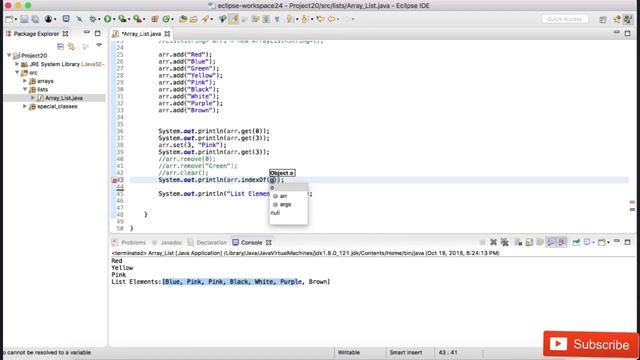Click the Debug bug toolbar icon

(93, 19)
